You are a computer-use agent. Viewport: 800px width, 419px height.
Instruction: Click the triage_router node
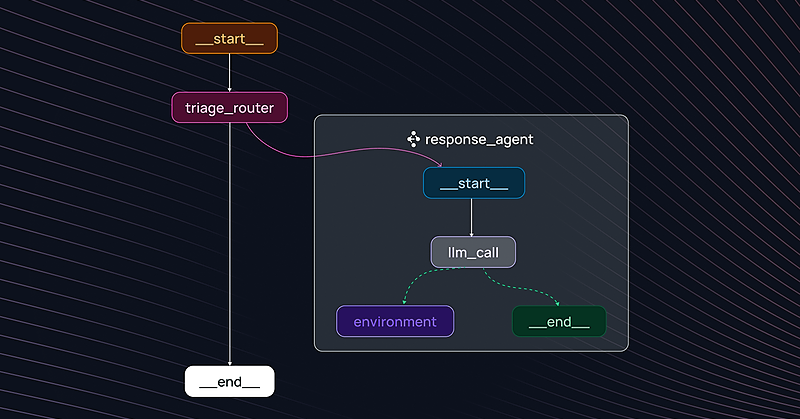click(230, 108)
